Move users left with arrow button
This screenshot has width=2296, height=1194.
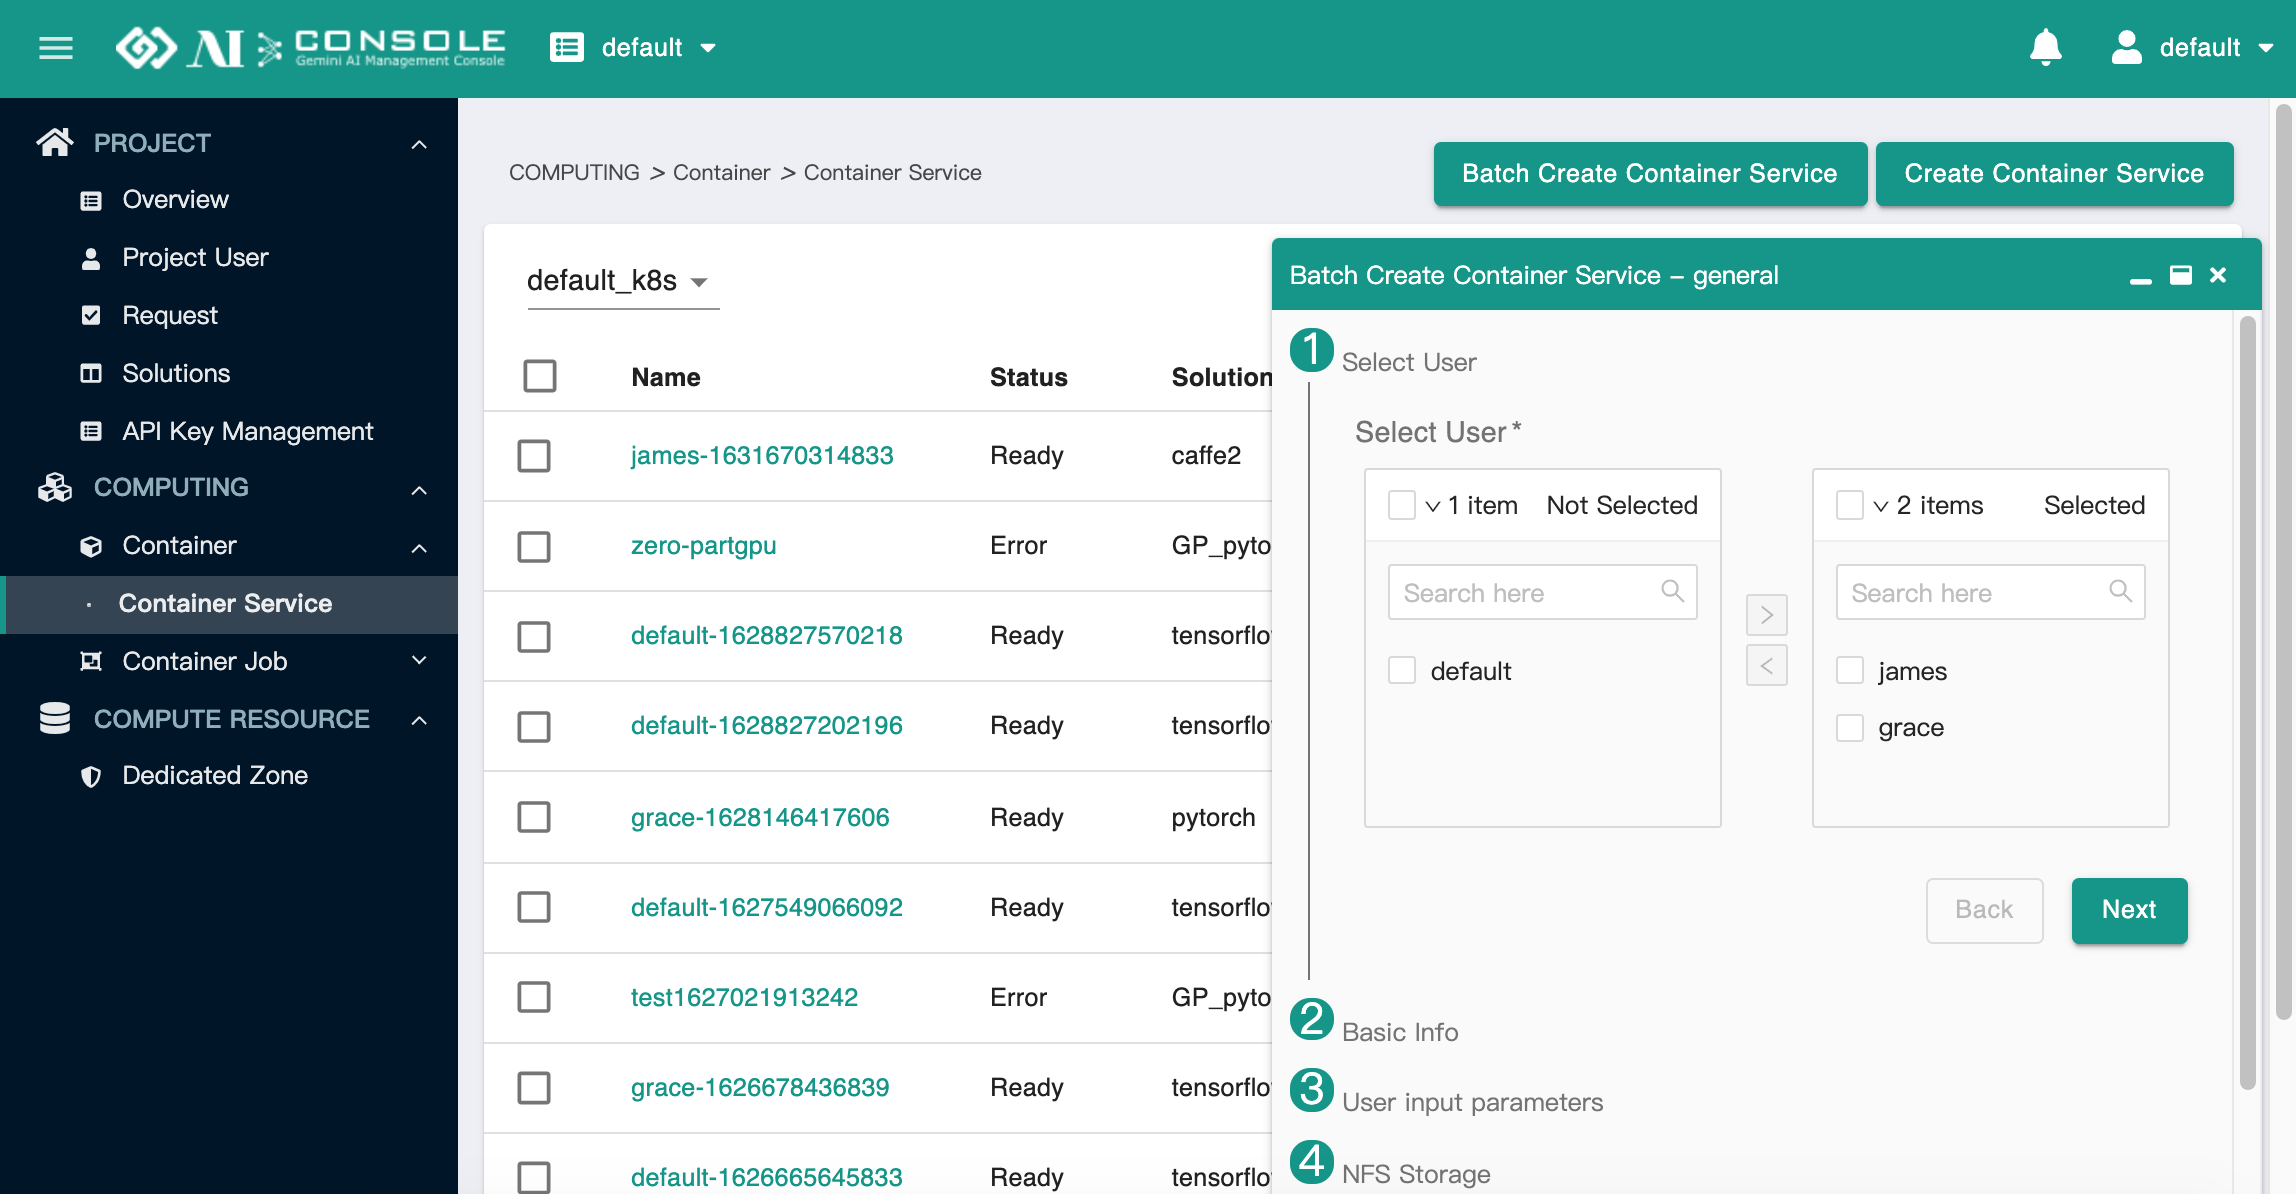click(x=1767, y=665)
